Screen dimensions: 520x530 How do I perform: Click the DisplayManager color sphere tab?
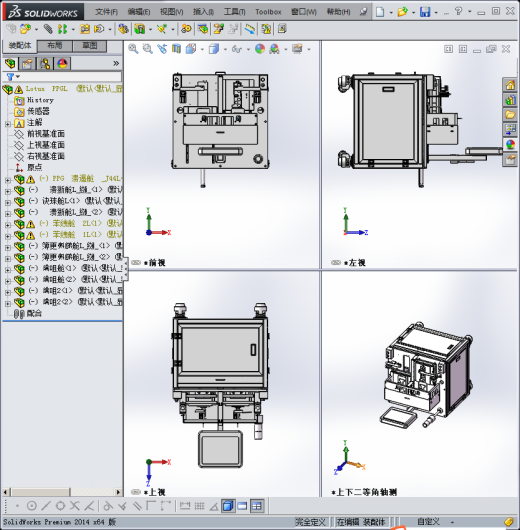62,64
